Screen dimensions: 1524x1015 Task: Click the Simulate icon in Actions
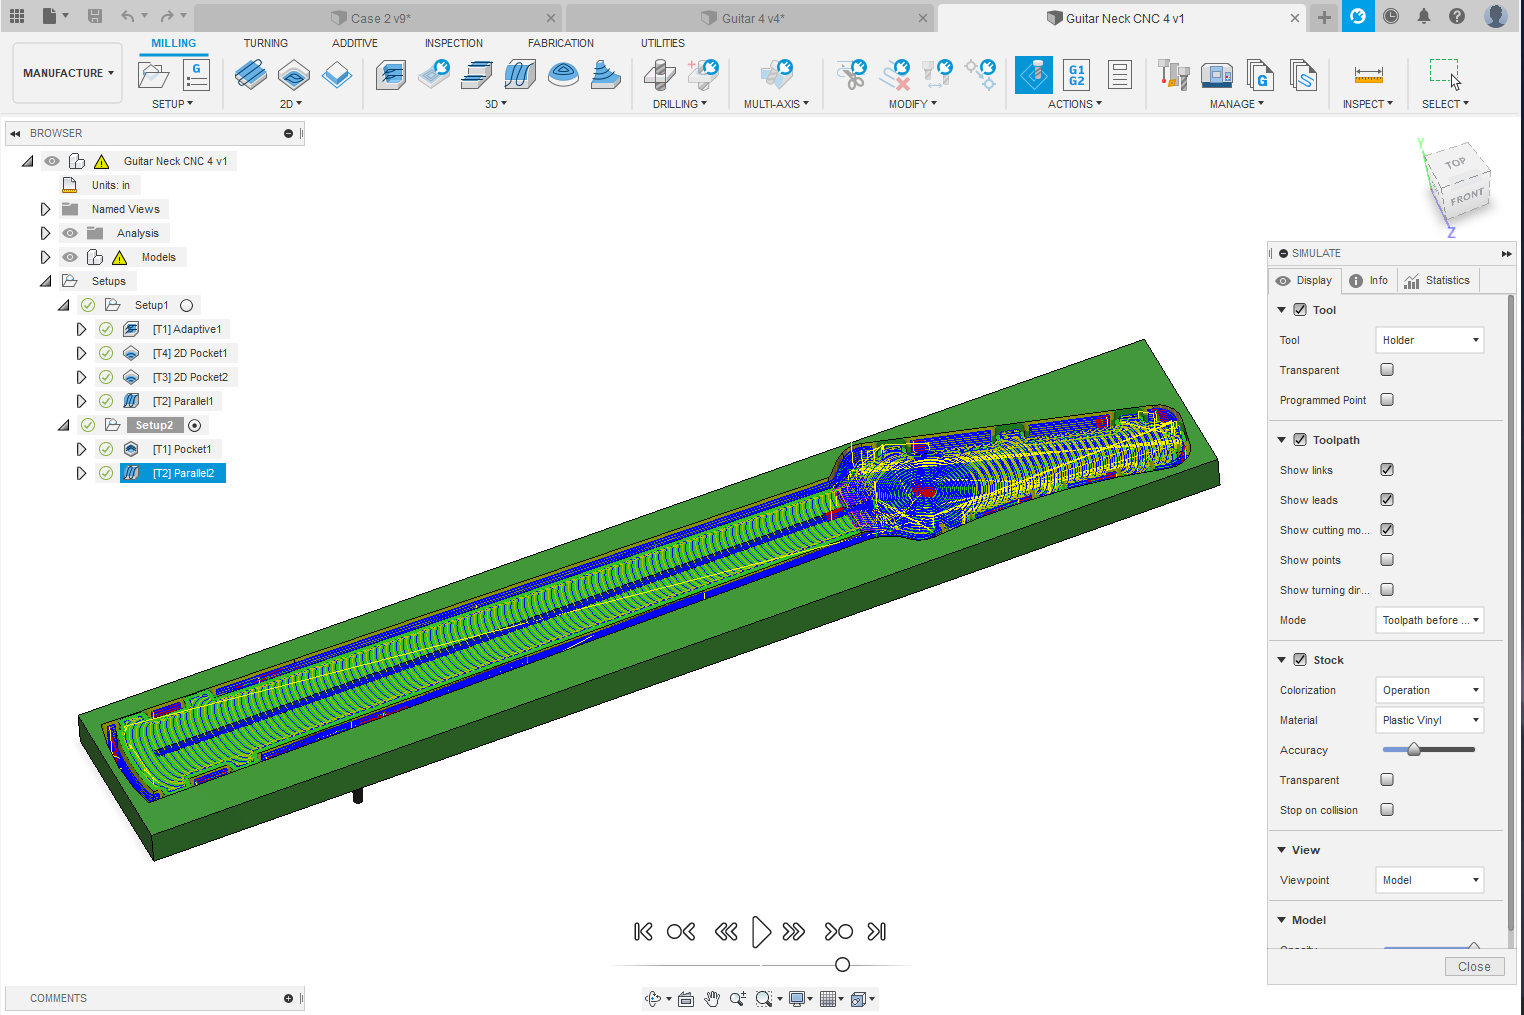tap(1034, 75)
